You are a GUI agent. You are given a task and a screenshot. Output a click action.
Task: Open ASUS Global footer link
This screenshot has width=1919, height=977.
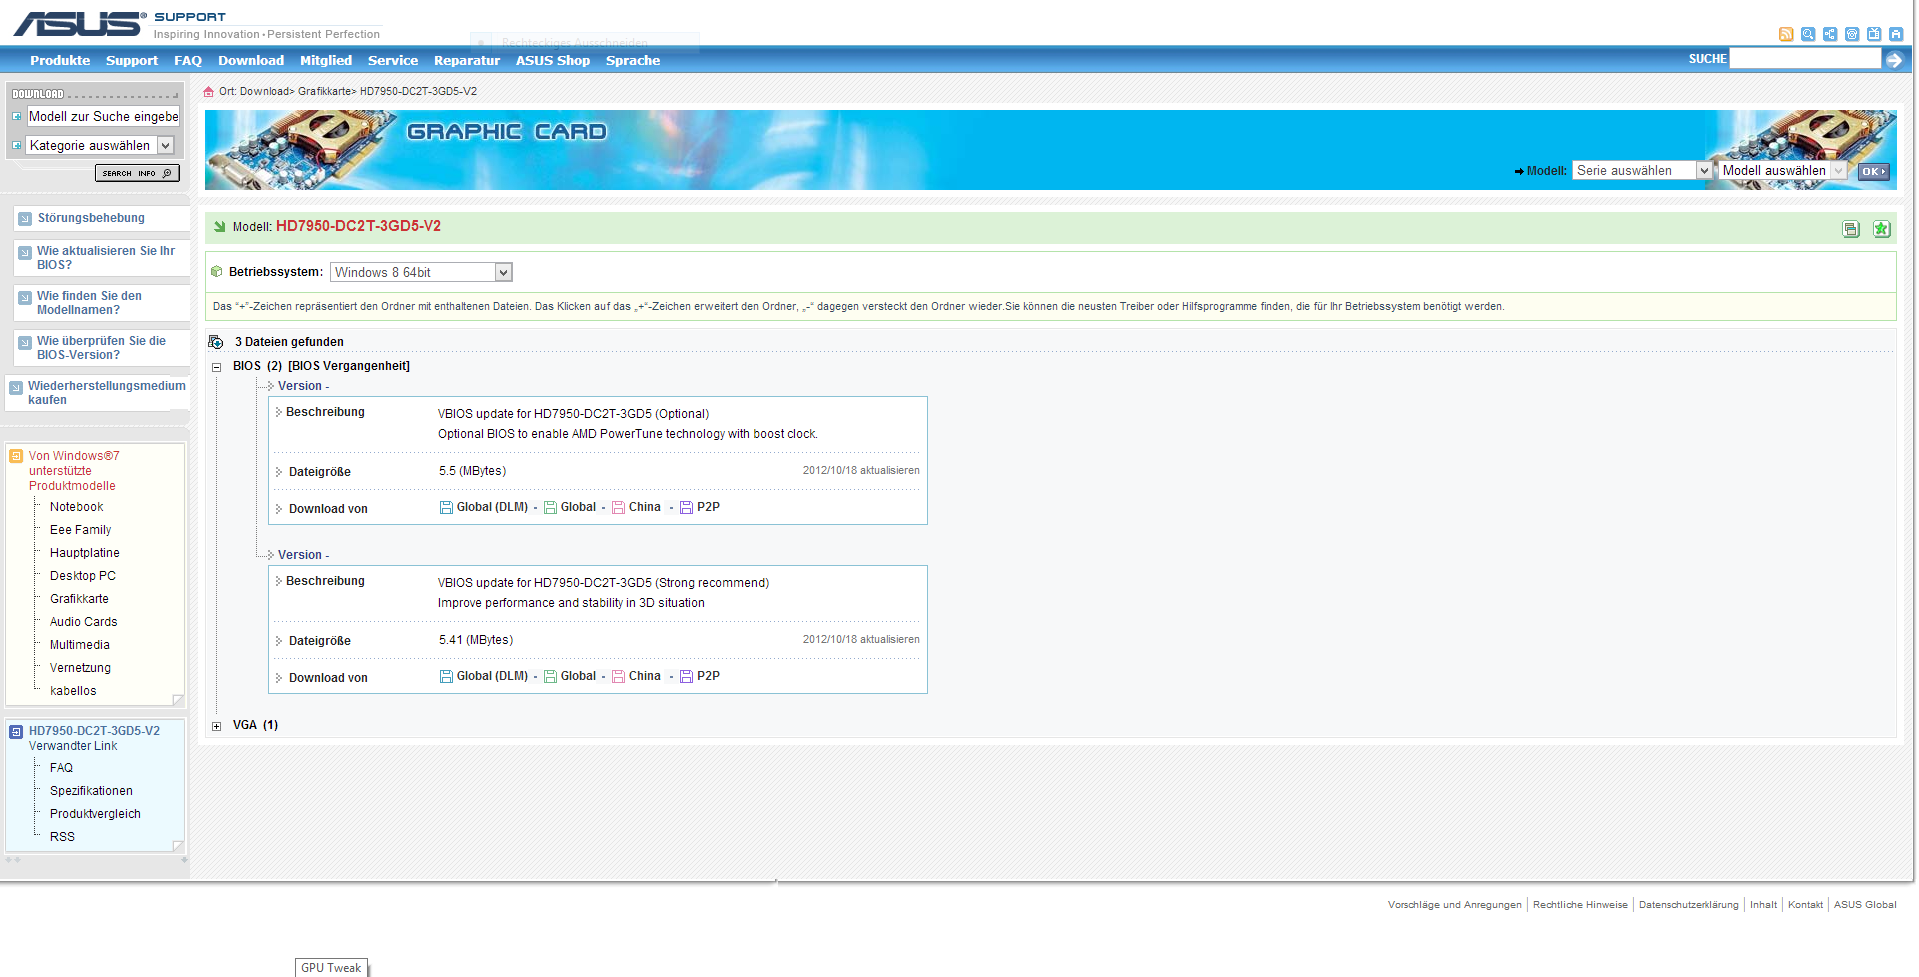tap(1865, 905)
